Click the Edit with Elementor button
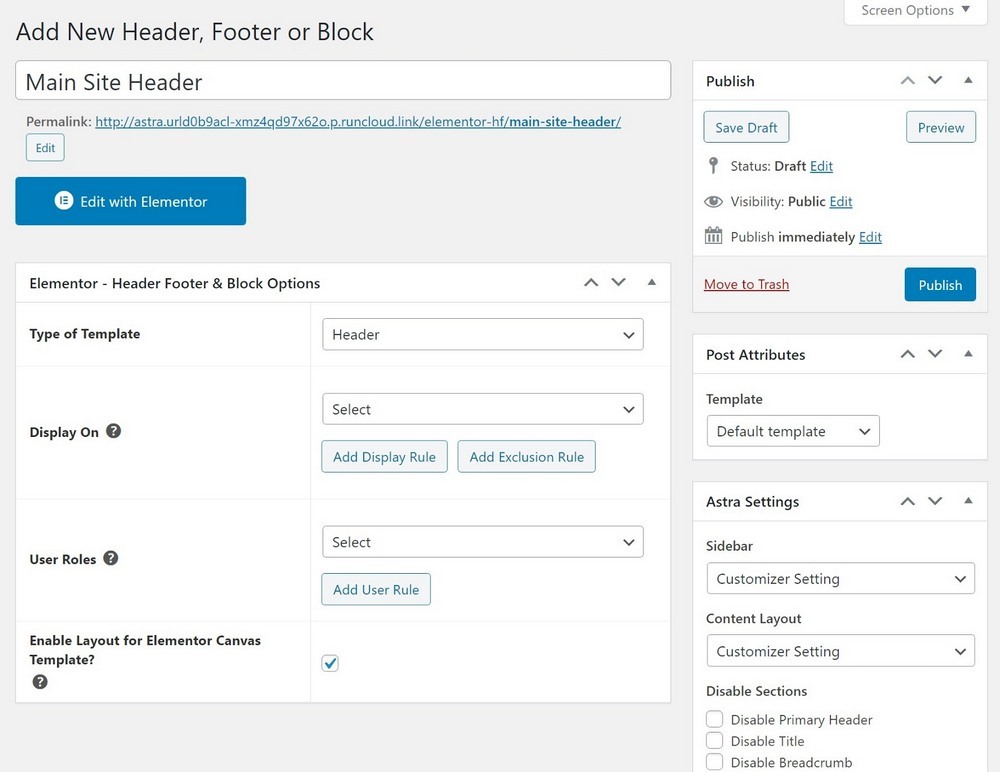The image size is (1000, 772). [131, 201]
